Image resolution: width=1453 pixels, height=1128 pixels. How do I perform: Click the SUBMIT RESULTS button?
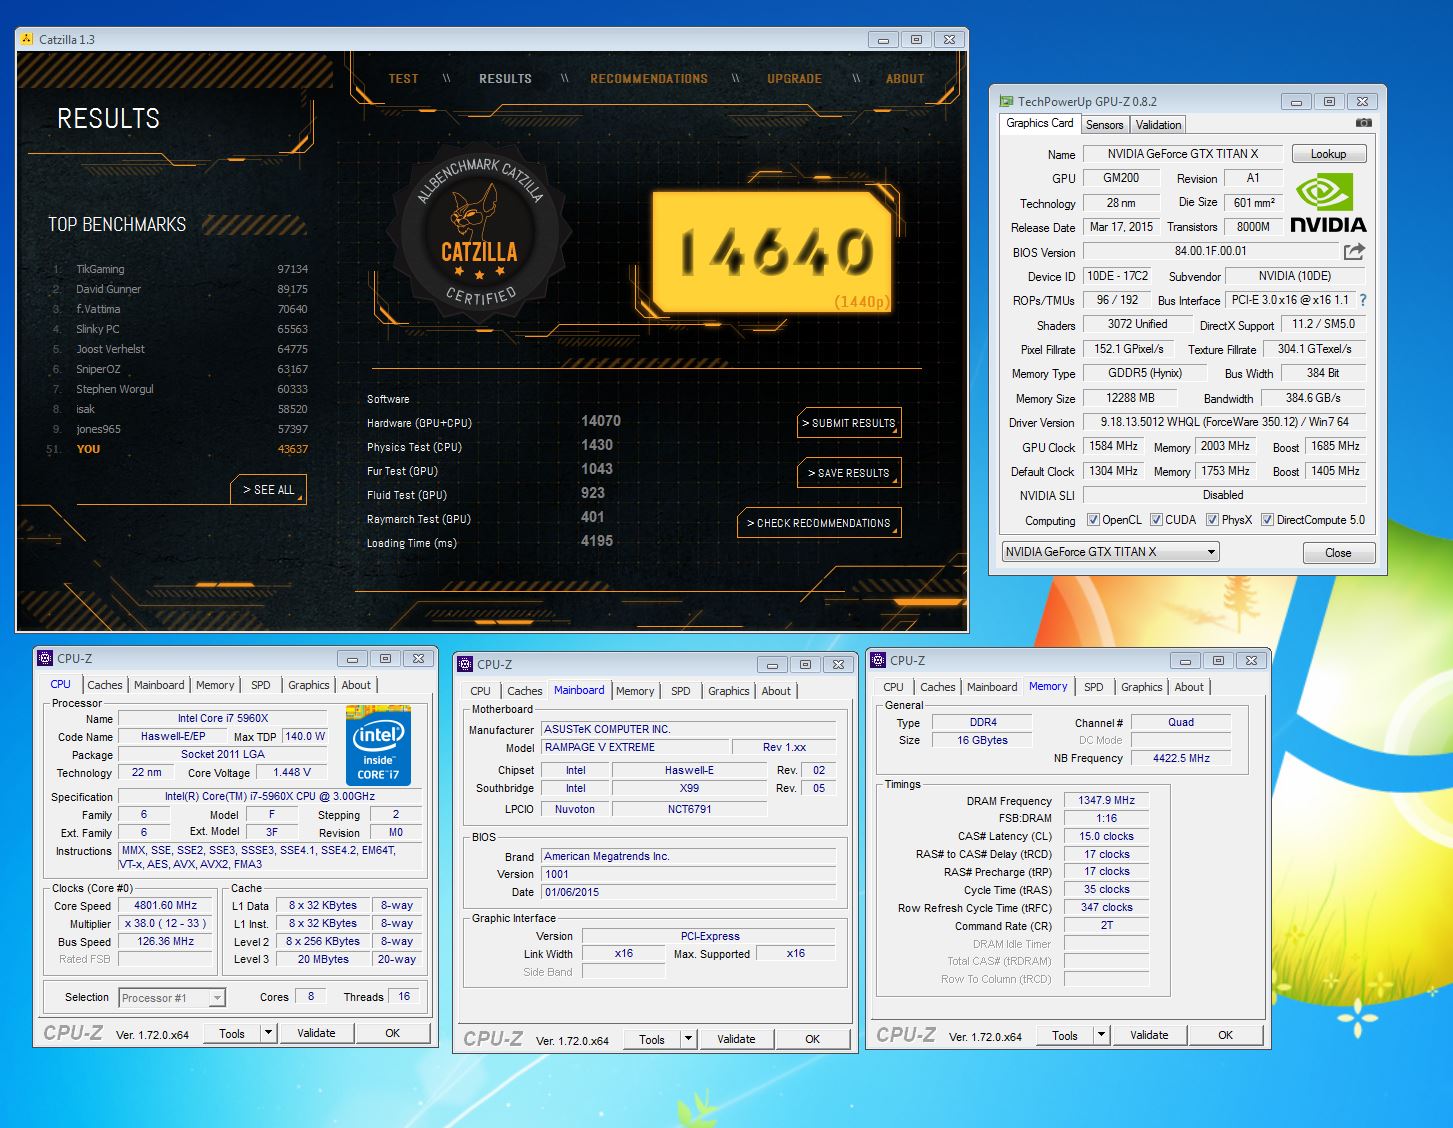tap(849, 423)
